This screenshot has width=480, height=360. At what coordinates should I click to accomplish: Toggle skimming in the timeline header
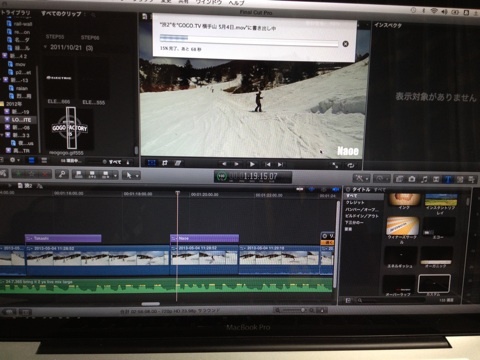point(300,189)
